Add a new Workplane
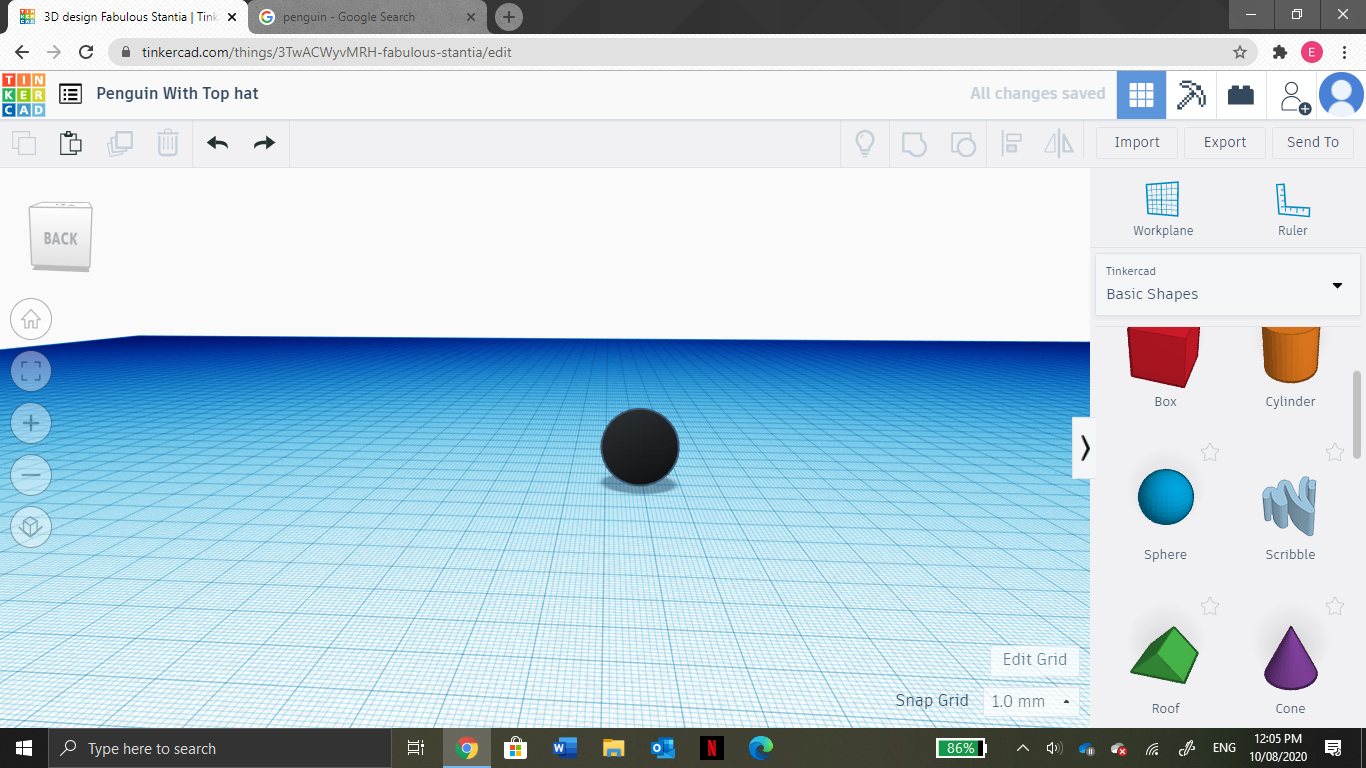This screenshot has width=1366, height=768. click(1163, 207)
